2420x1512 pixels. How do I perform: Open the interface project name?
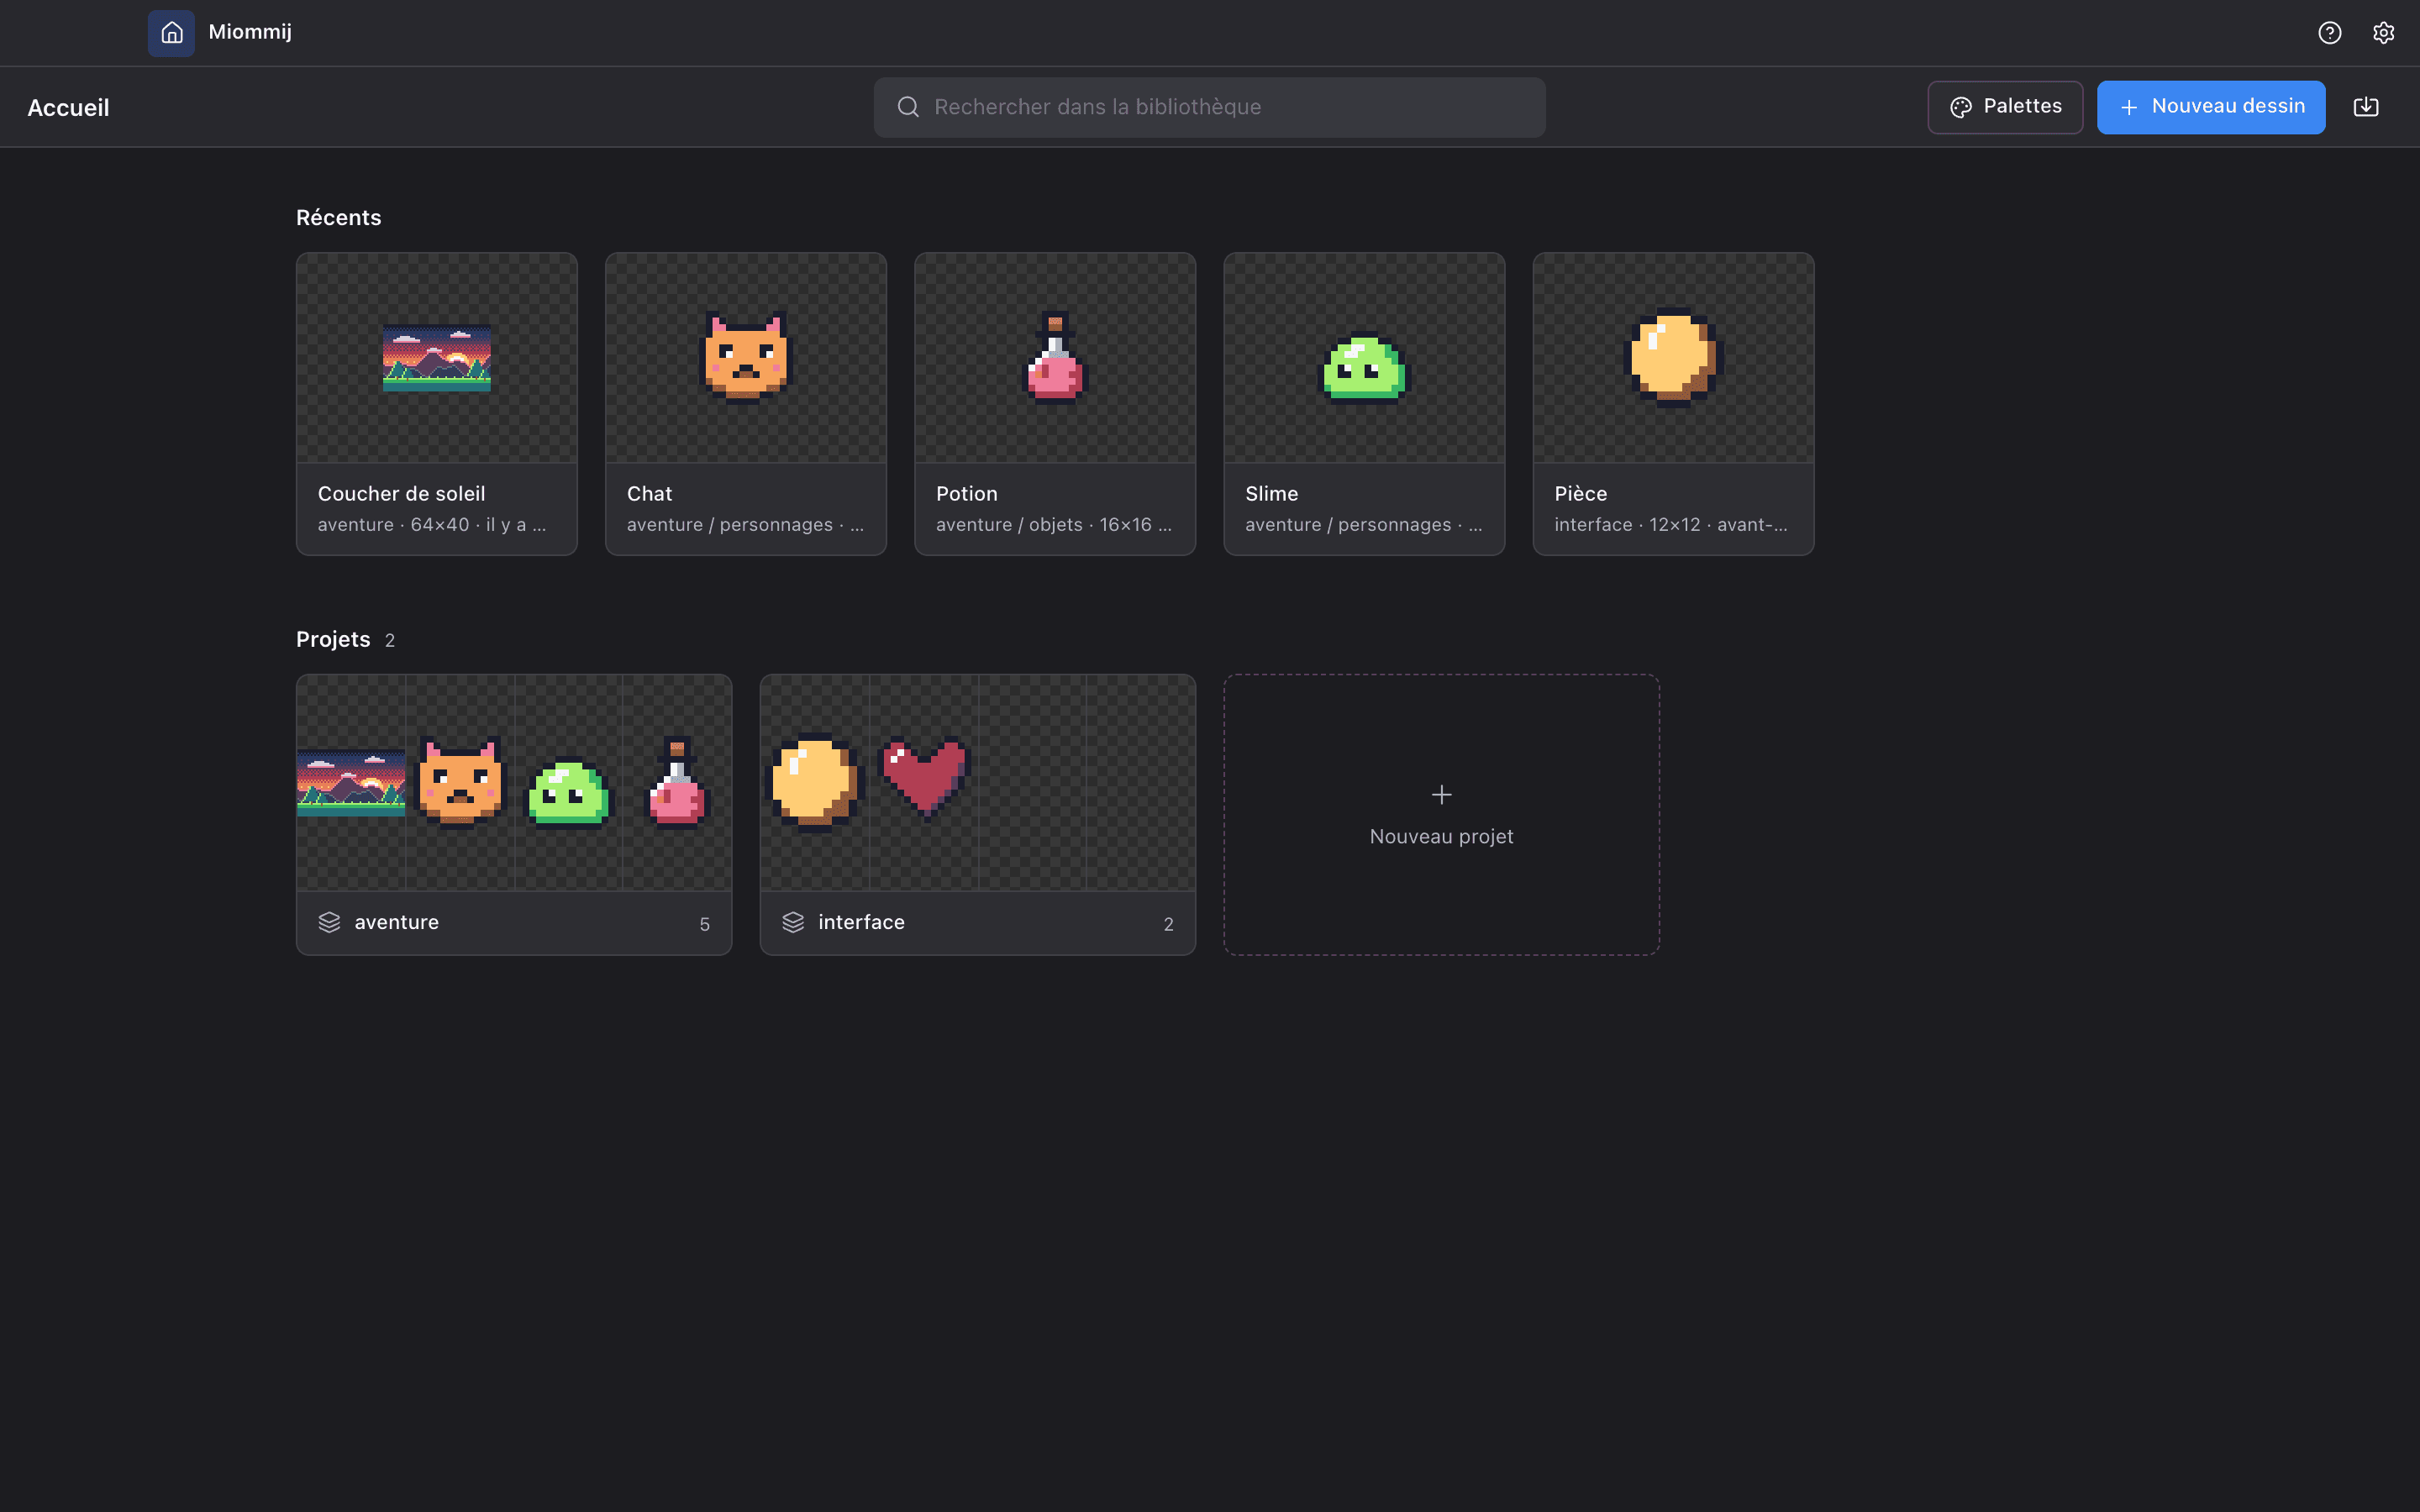(861, 922)
